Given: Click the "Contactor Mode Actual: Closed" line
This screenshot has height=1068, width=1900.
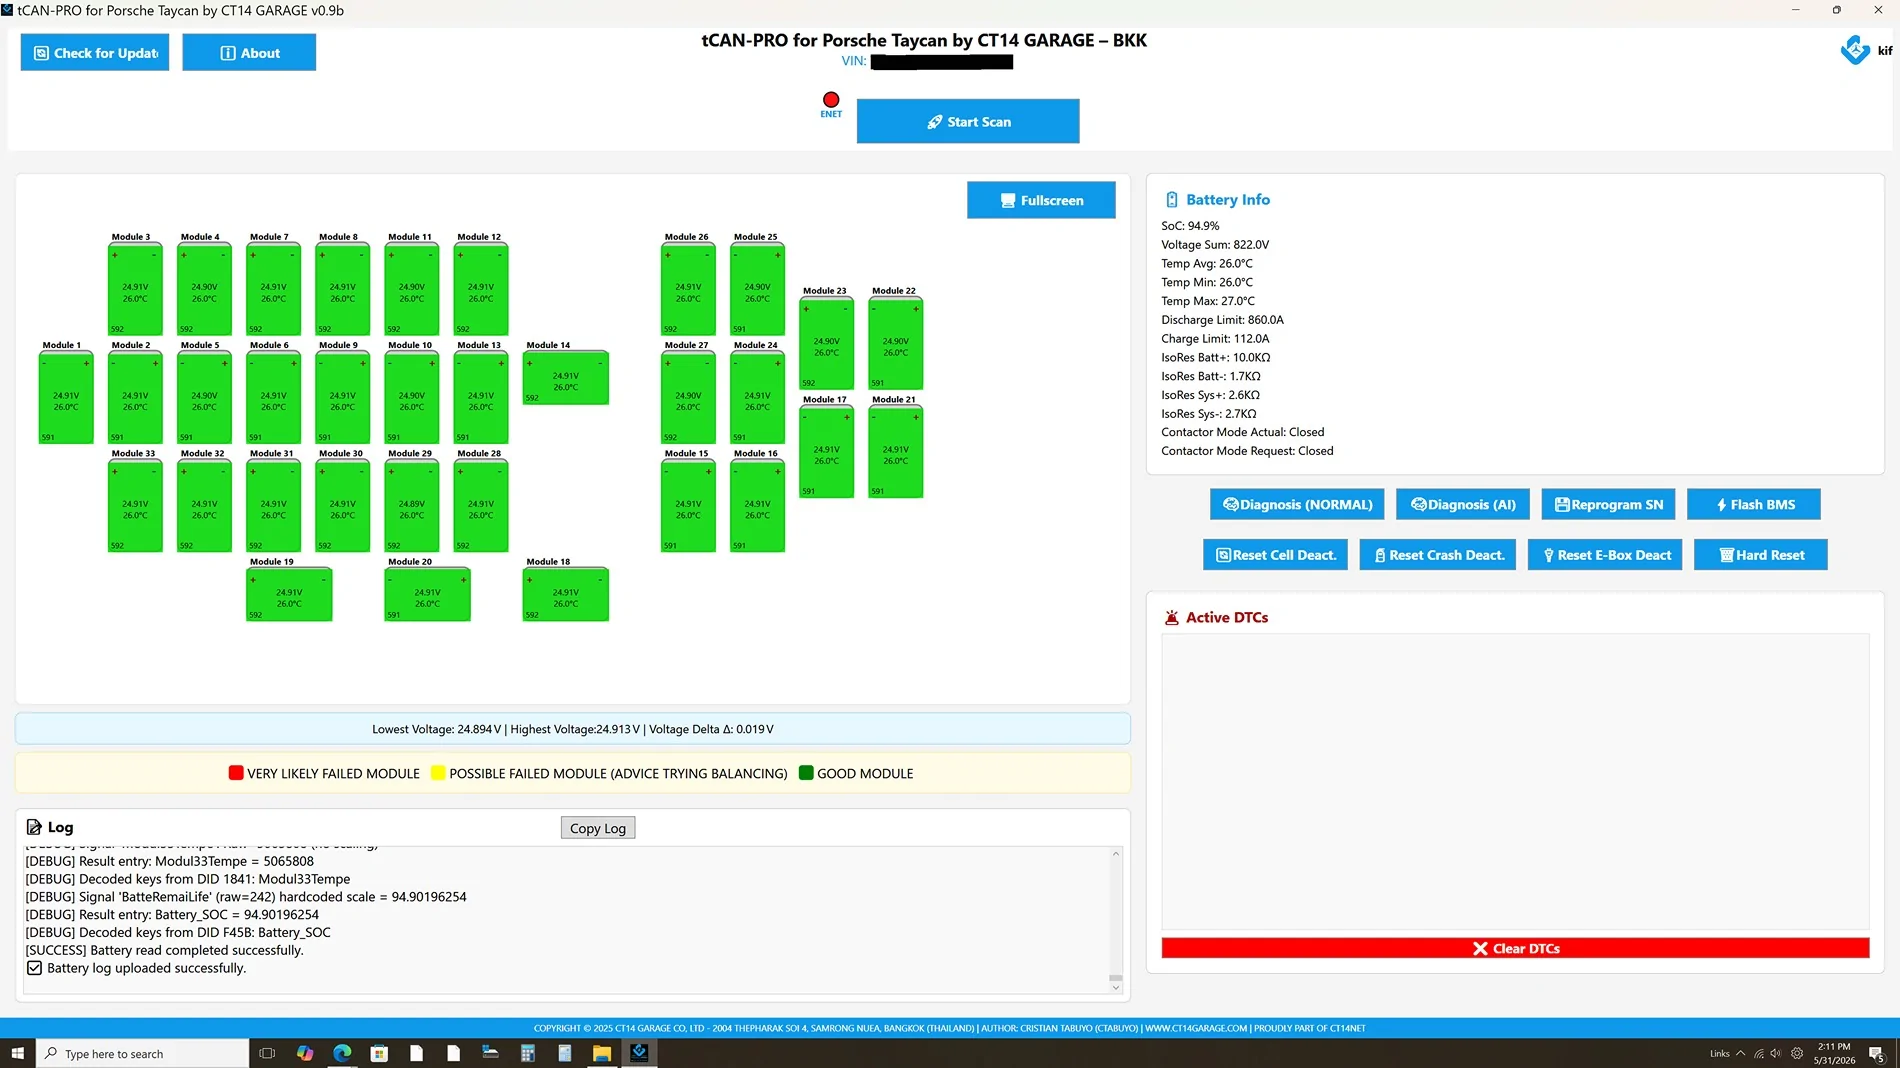Looking at the screenshot, I should tap(1243, 432).
